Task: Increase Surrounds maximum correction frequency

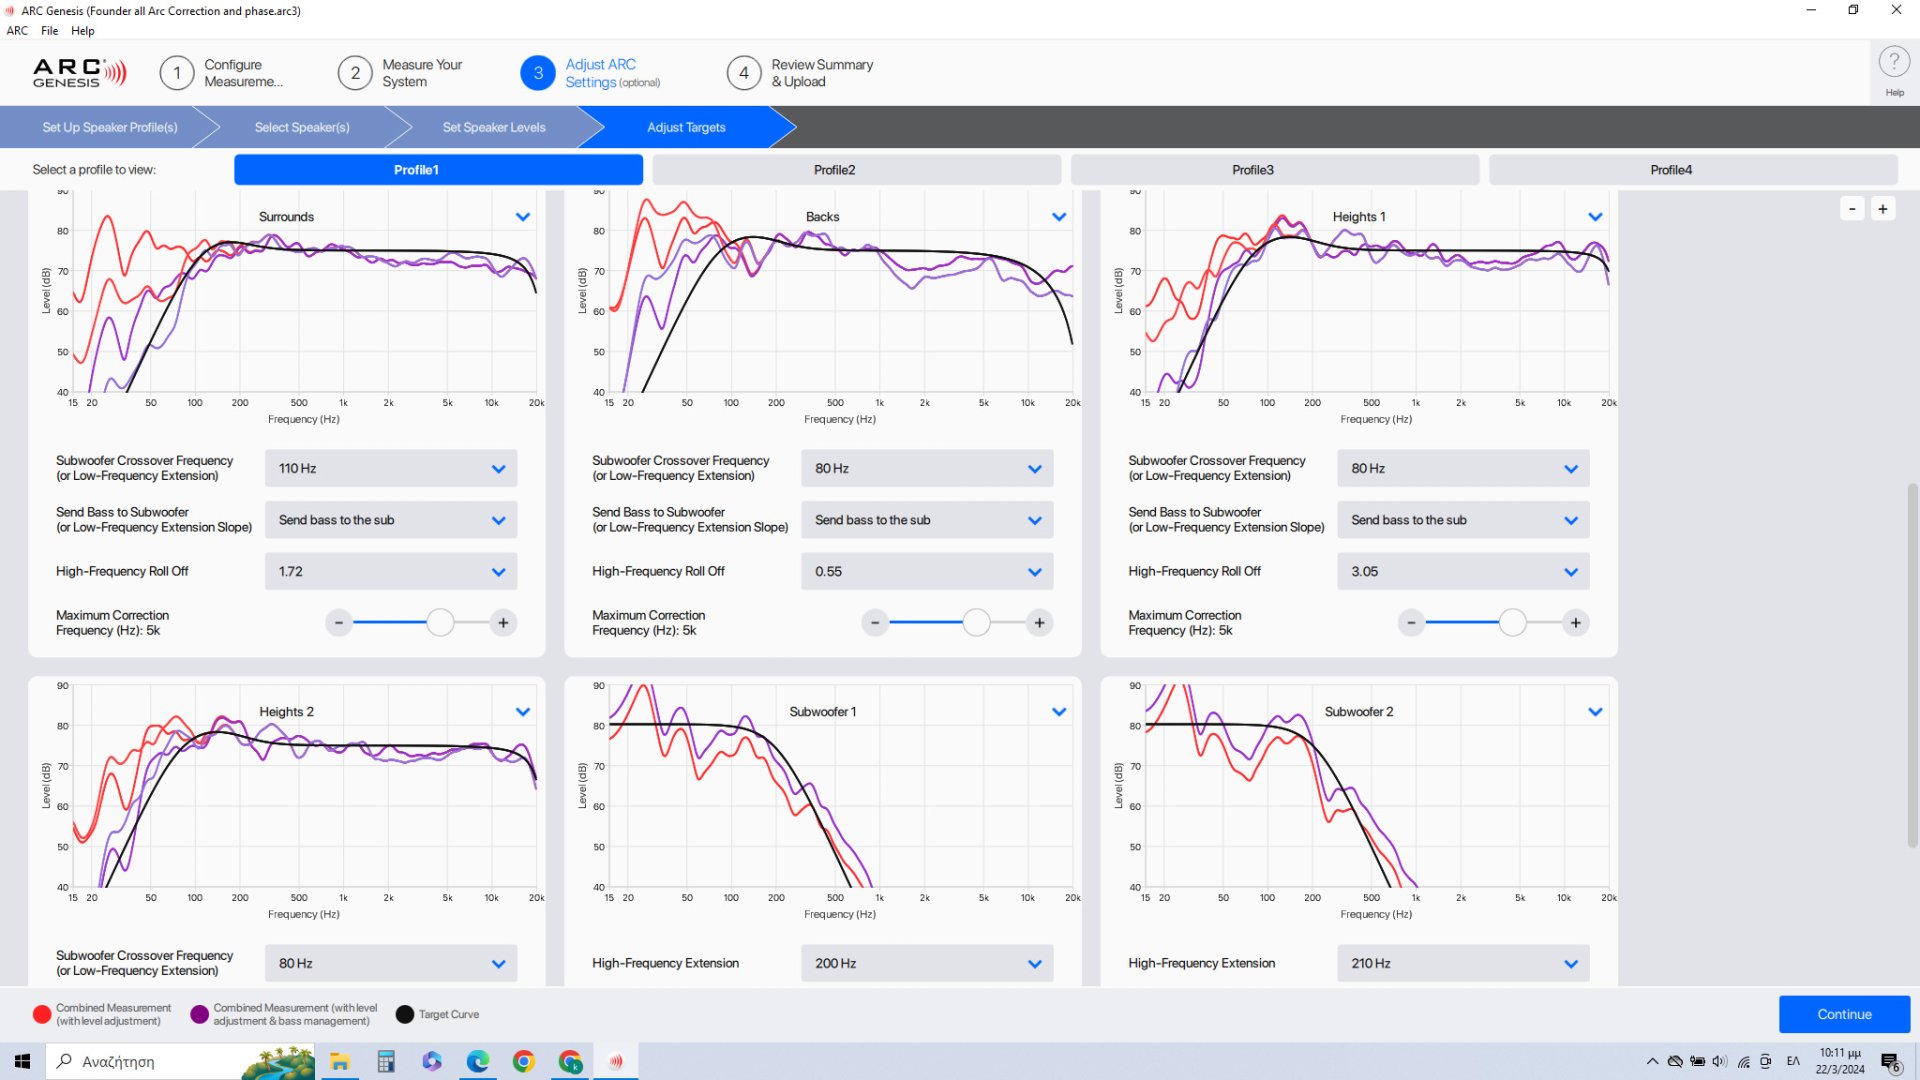Action: (503, 623)
